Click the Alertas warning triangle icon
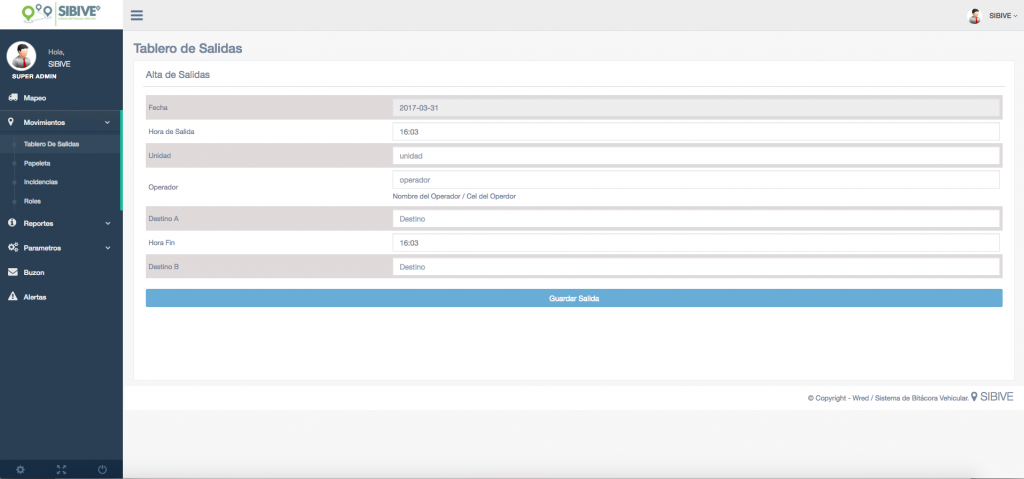The width and height of the screenshot is (1024, 479). click(12, 296)
